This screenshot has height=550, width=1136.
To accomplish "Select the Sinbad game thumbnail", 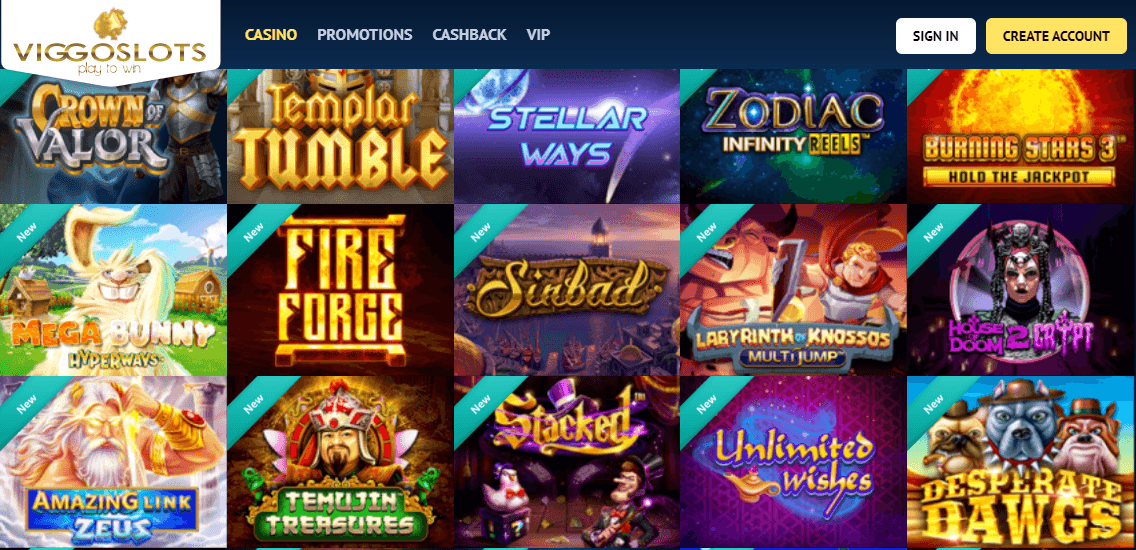I will [567, 290].
